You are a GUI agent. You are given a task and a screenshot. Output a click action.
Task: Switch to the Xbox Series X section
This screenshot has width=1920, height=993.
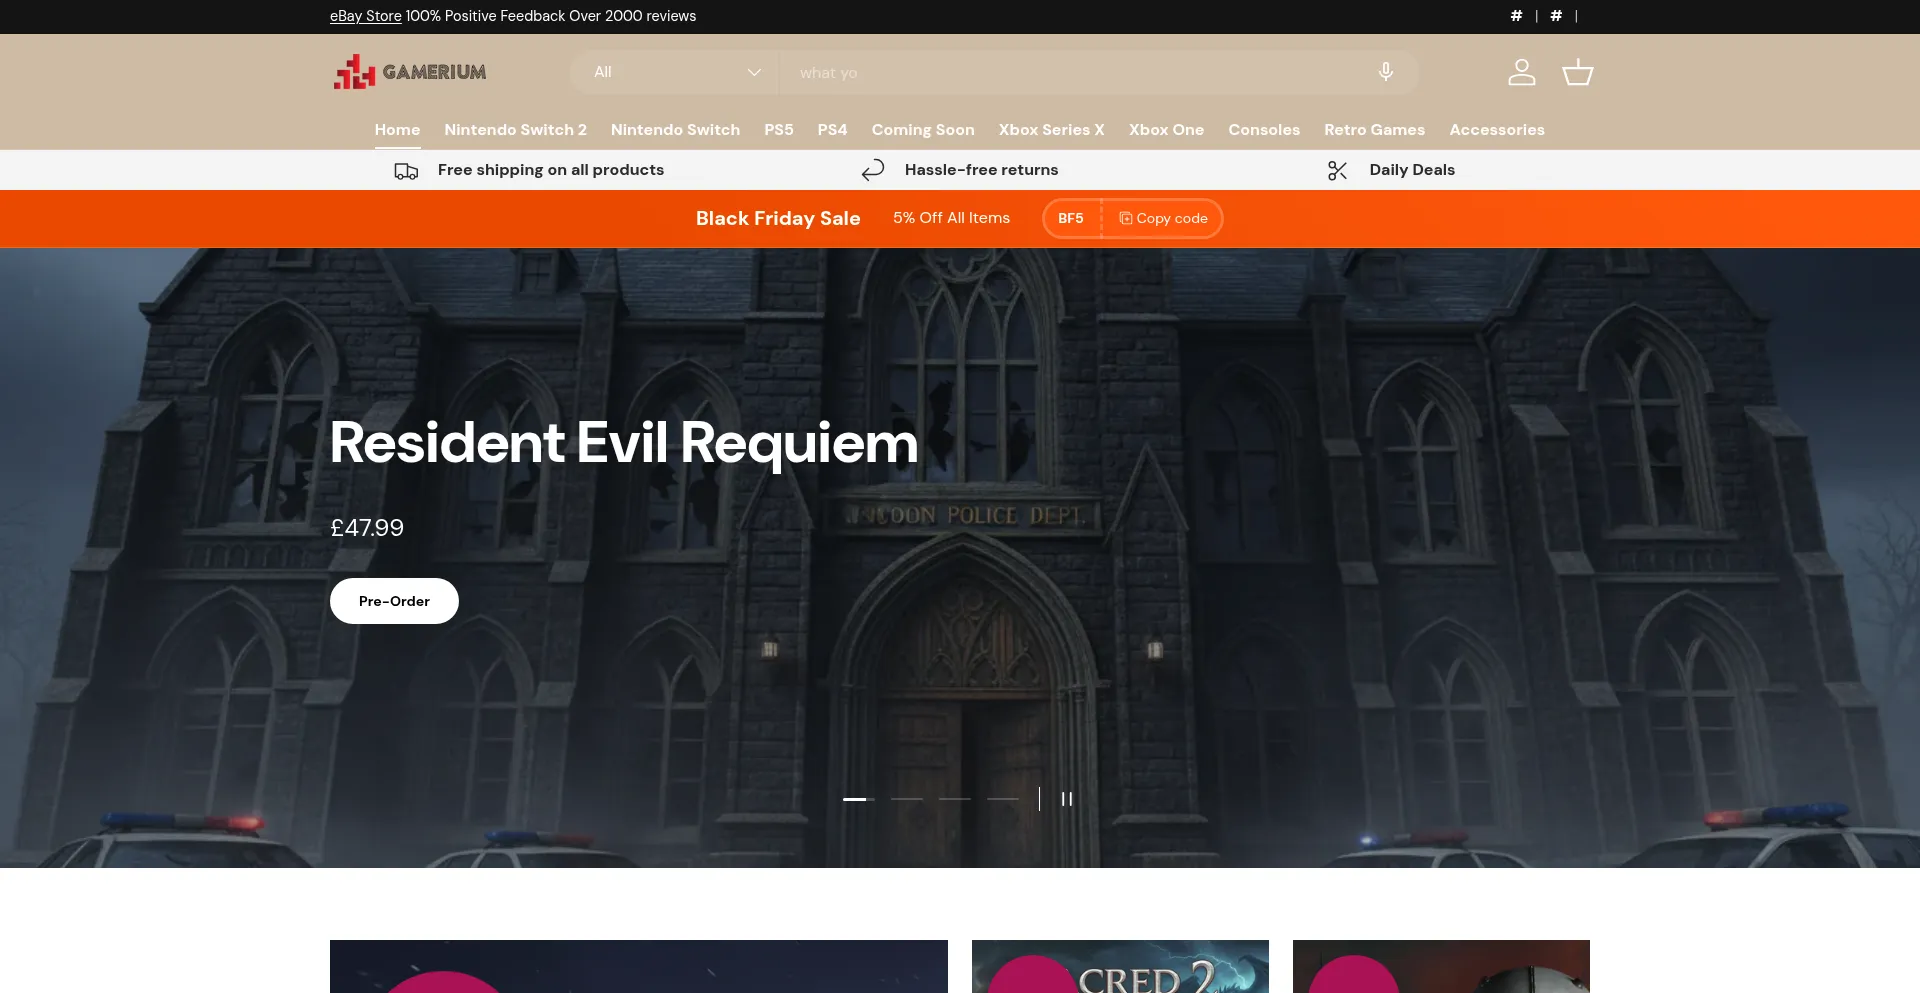1051,130
